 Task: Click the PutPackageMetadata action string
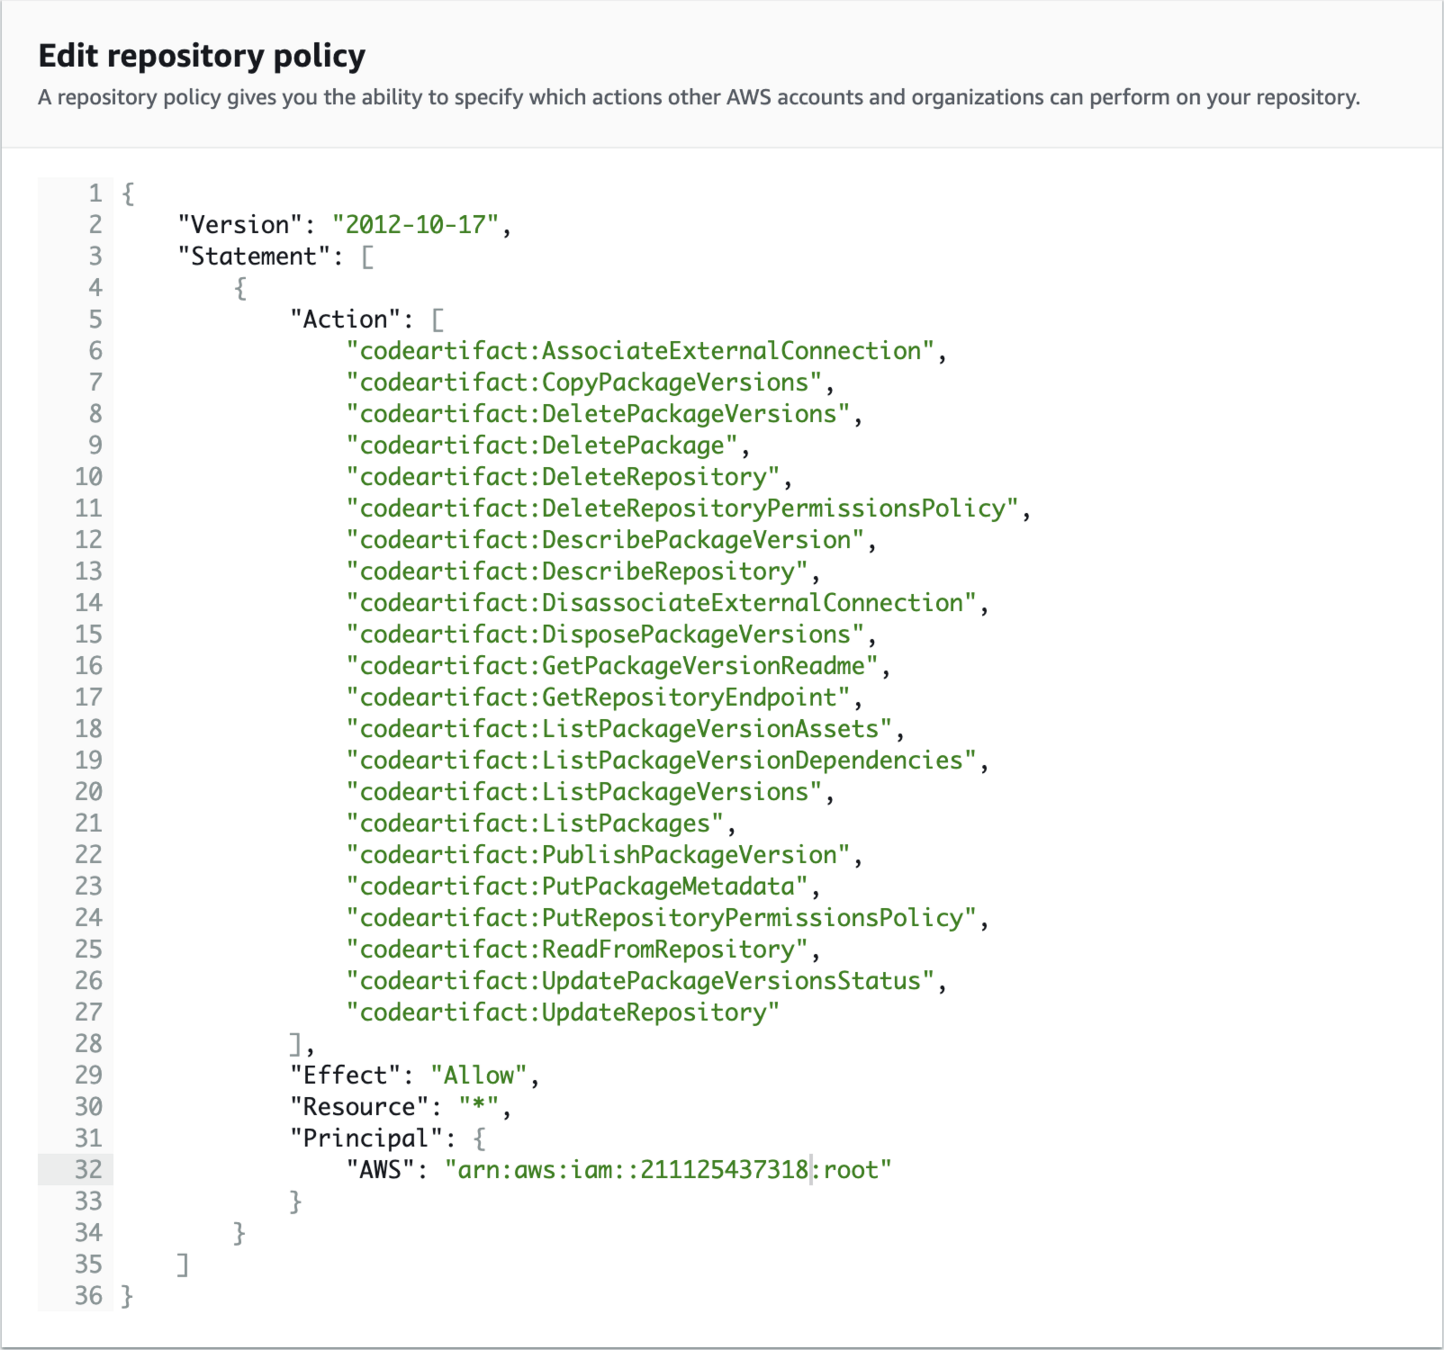coord(577,887)
